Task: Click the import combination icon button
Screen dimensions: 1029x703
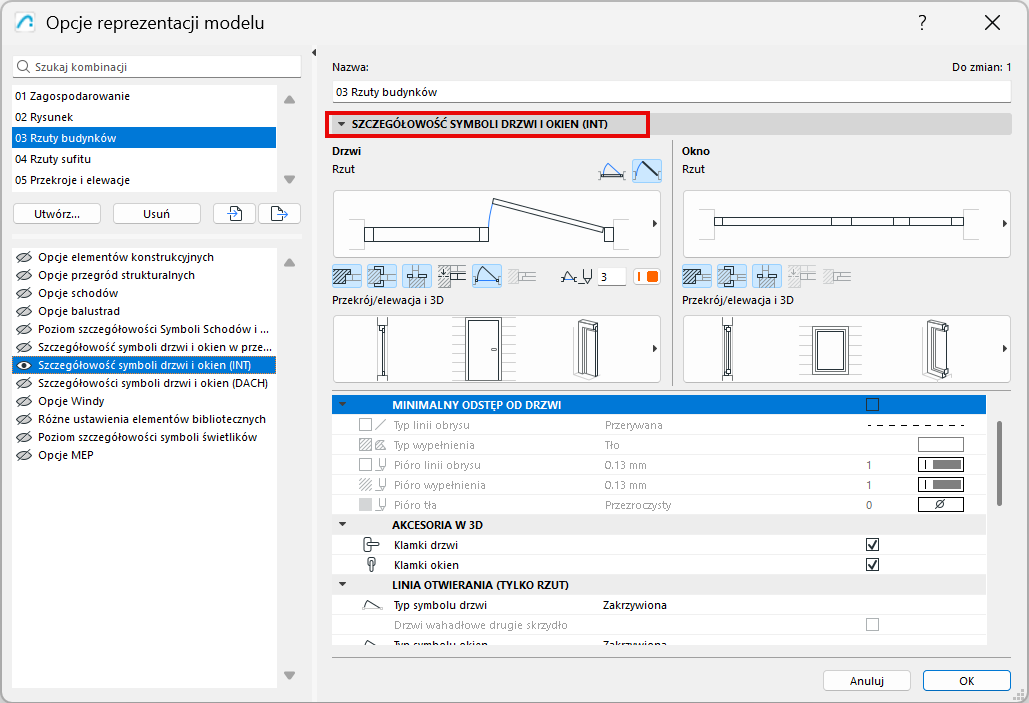Action: (234, 213)
